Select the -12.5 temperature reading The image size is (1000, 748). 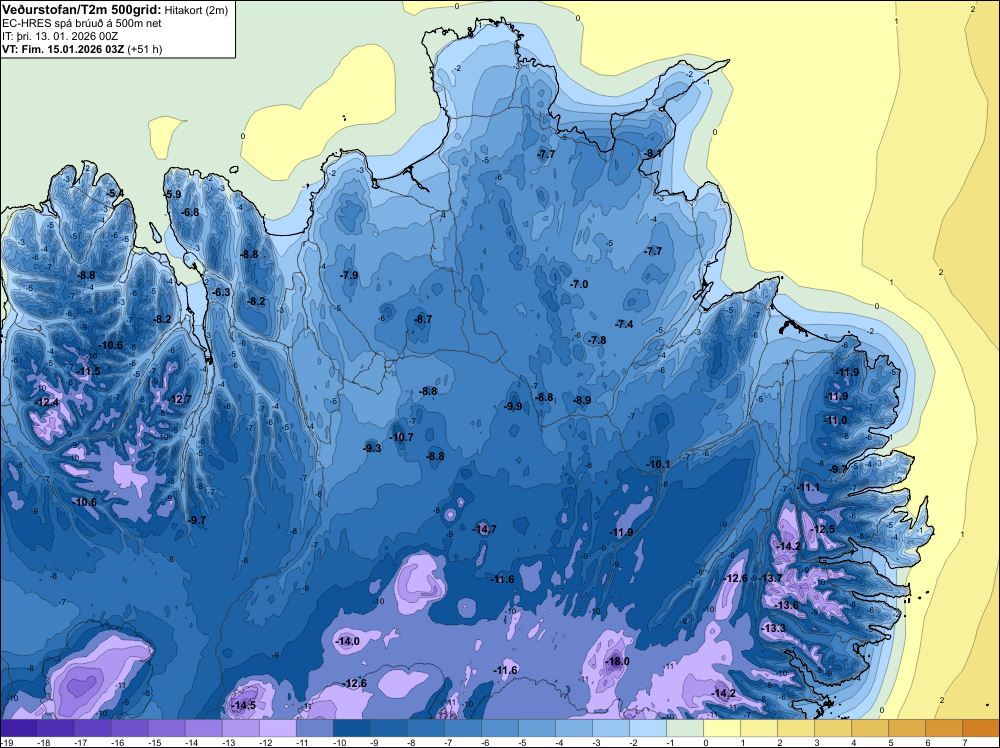pyautogui.click(x=822, y=529)
